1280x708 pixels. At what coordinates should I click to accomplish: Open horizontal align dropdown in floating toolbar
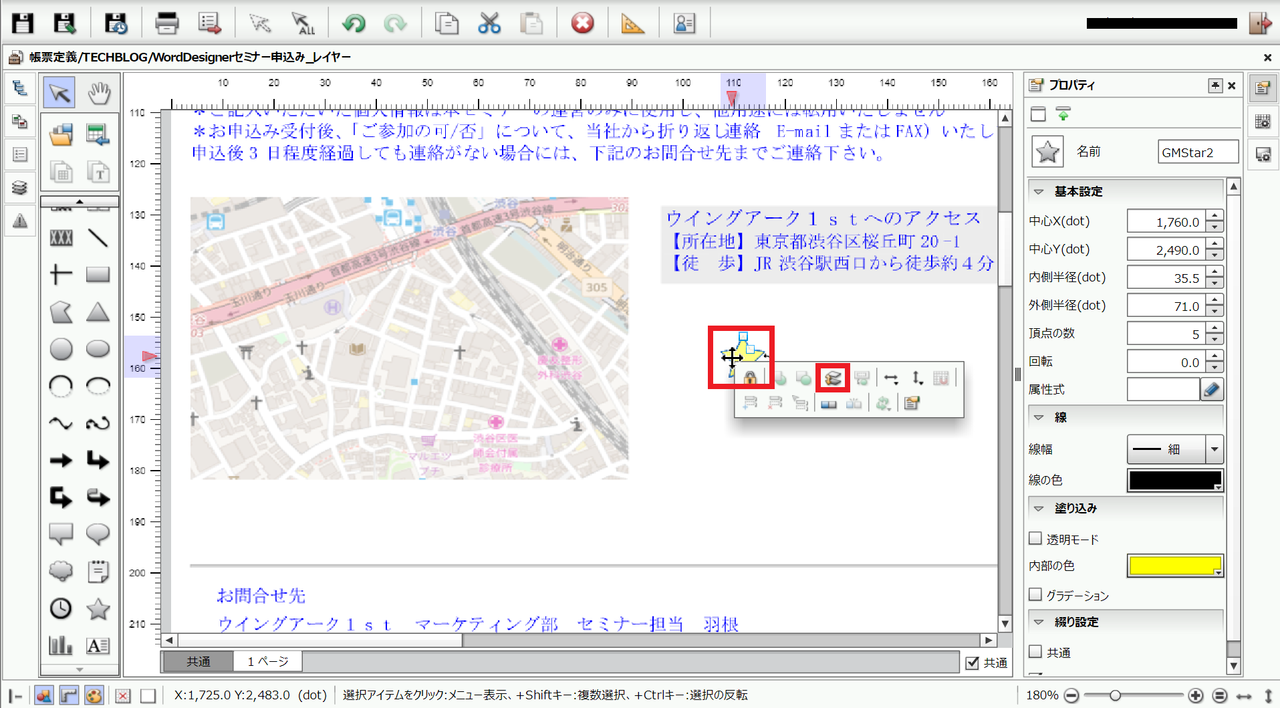pos(891,378)
